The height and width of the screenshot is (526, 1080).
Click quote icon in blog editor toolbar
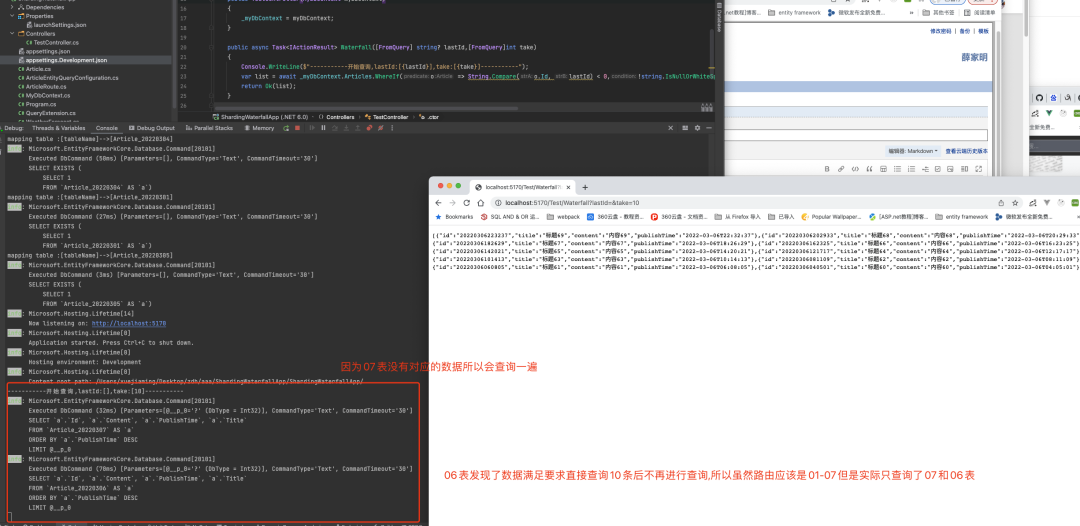click(869, 169)
